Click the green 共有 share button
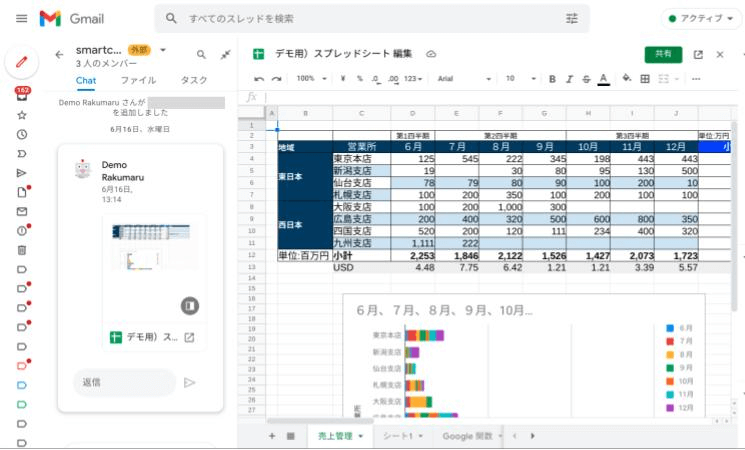 [x=663, y=54]
